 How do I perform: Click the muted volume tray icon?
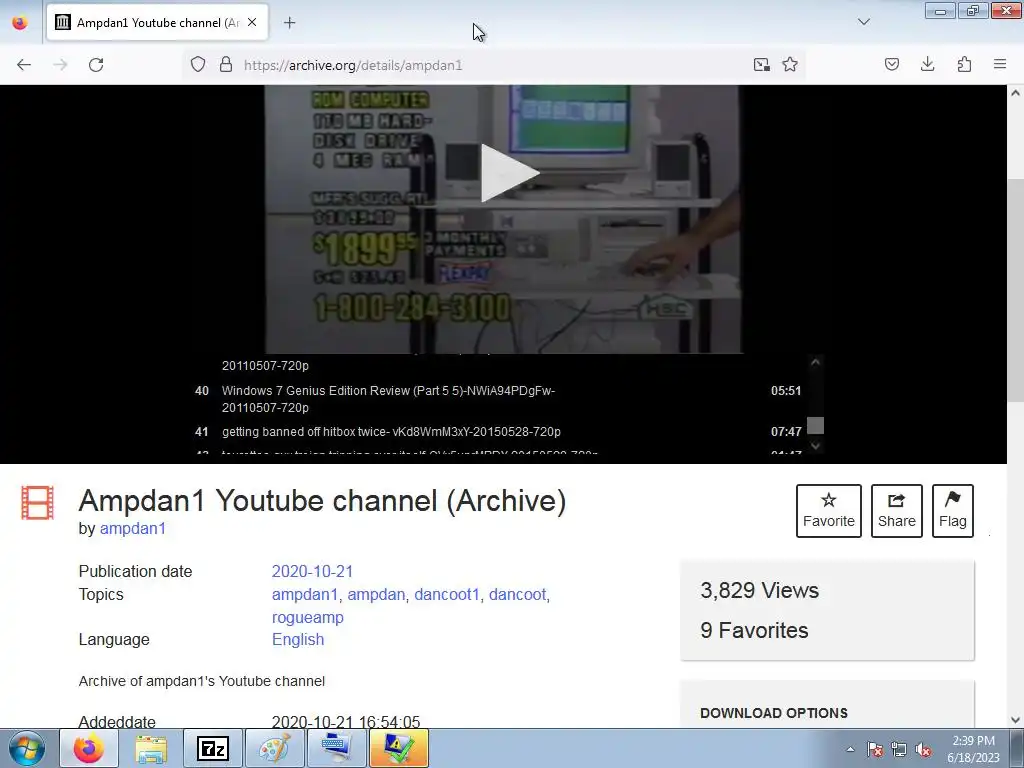923,749
